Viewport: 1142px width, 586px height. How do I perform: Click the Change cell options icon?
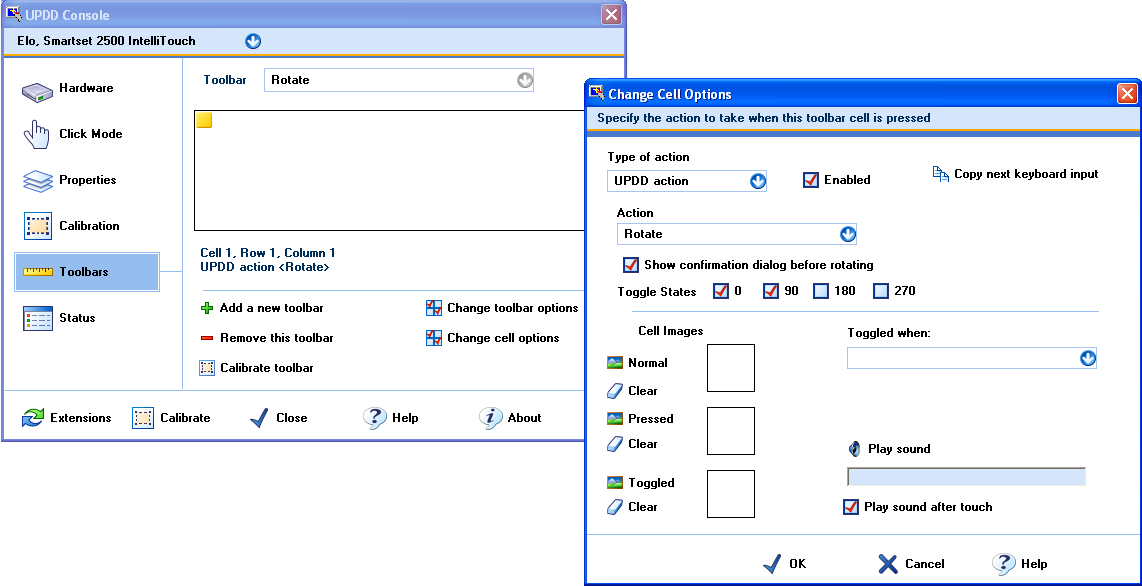(434, 338)
